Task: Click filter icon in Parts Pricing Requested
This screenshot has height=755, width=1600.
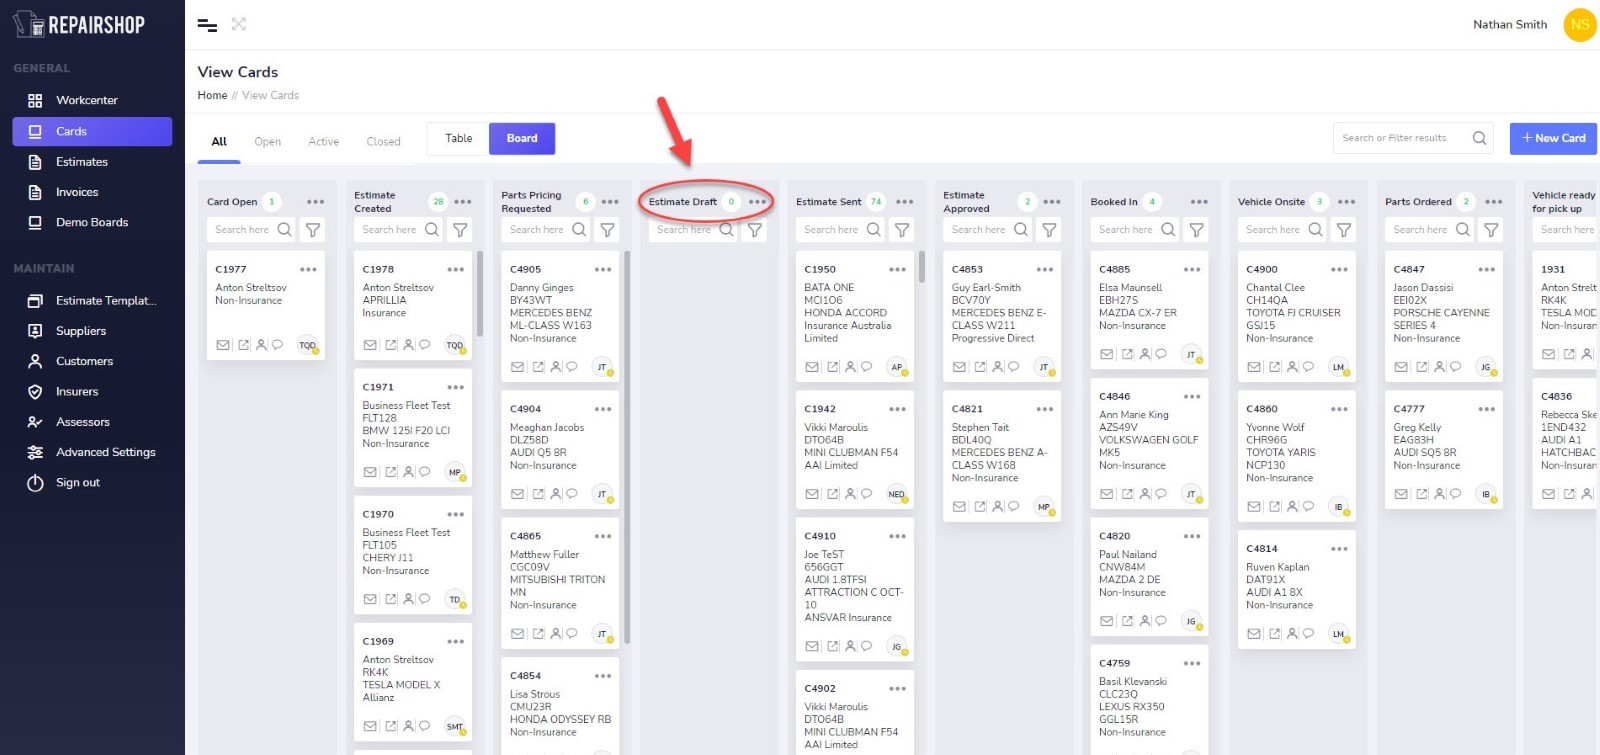Action: (x=607, y=230)
